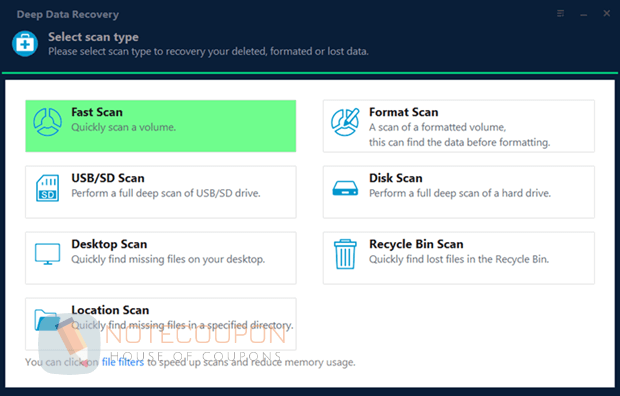Choose the Format Scan card
Screen dimensions: 620x396
(459, 126)
